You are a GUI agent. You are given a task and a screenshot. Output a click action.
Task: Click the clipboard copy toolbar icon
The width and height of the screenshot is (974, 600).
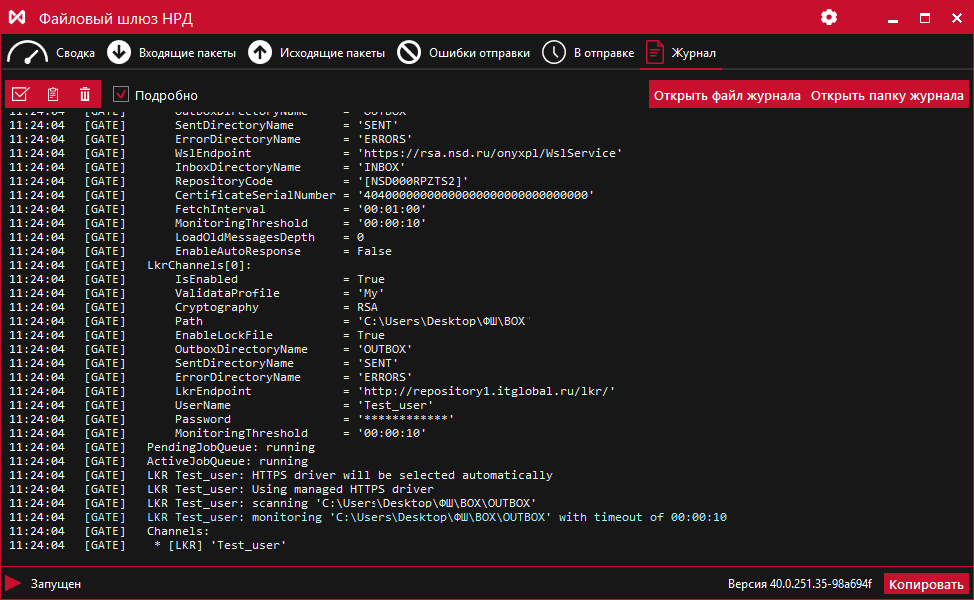(x=53, y=95)
